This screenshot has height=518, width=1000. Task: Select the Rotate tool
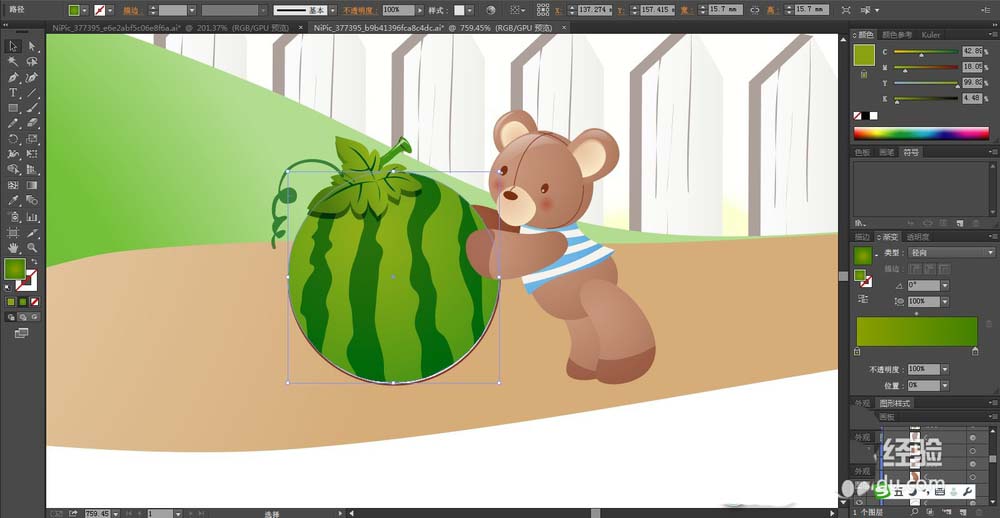click(13, 139)
